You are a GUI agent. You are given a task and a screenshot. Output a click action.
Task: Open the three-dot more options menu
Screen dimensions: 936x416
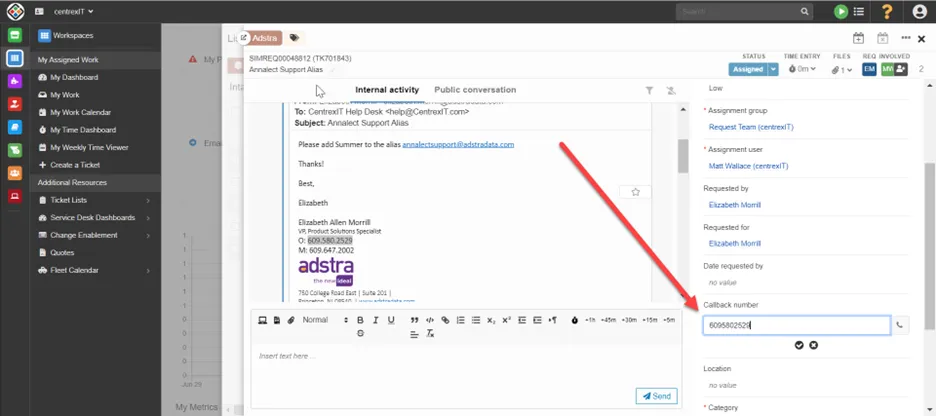(x=906, y=38)
